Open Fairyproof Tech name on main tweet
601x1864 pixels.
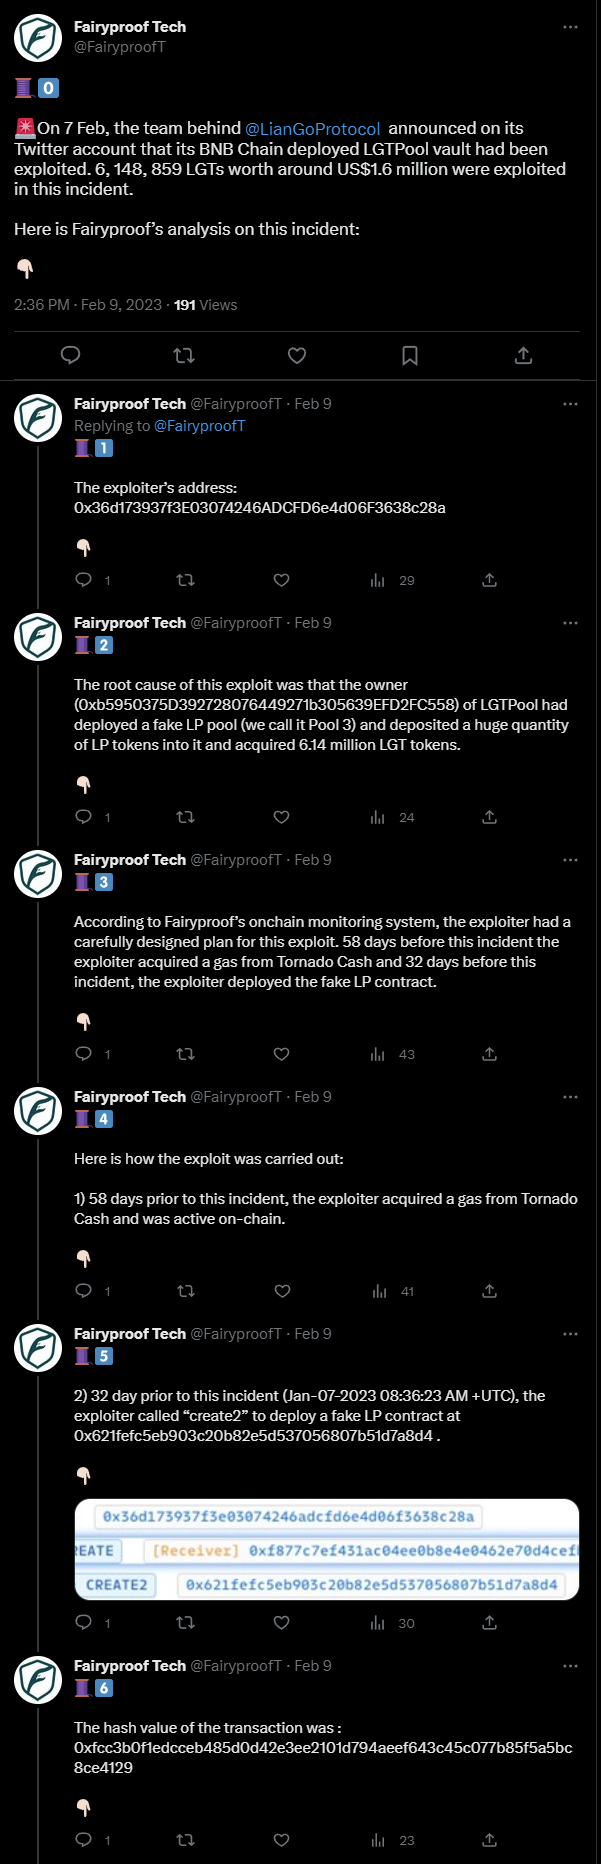point(130,27)
